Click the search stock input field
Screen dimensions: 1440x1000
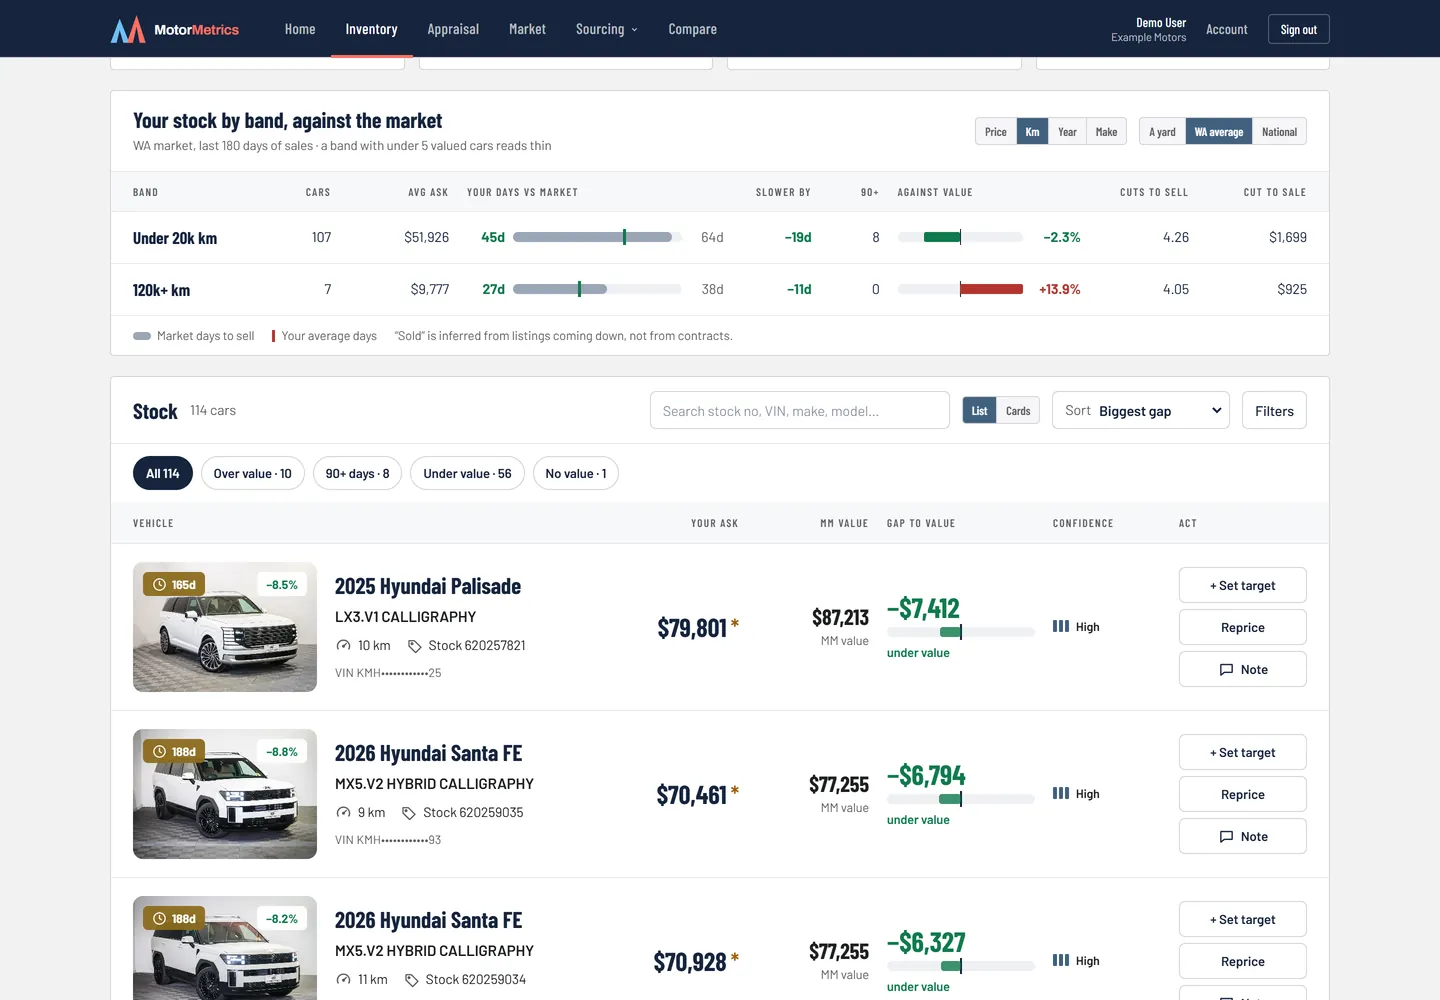pyautogui.click(x=800, y=411)
